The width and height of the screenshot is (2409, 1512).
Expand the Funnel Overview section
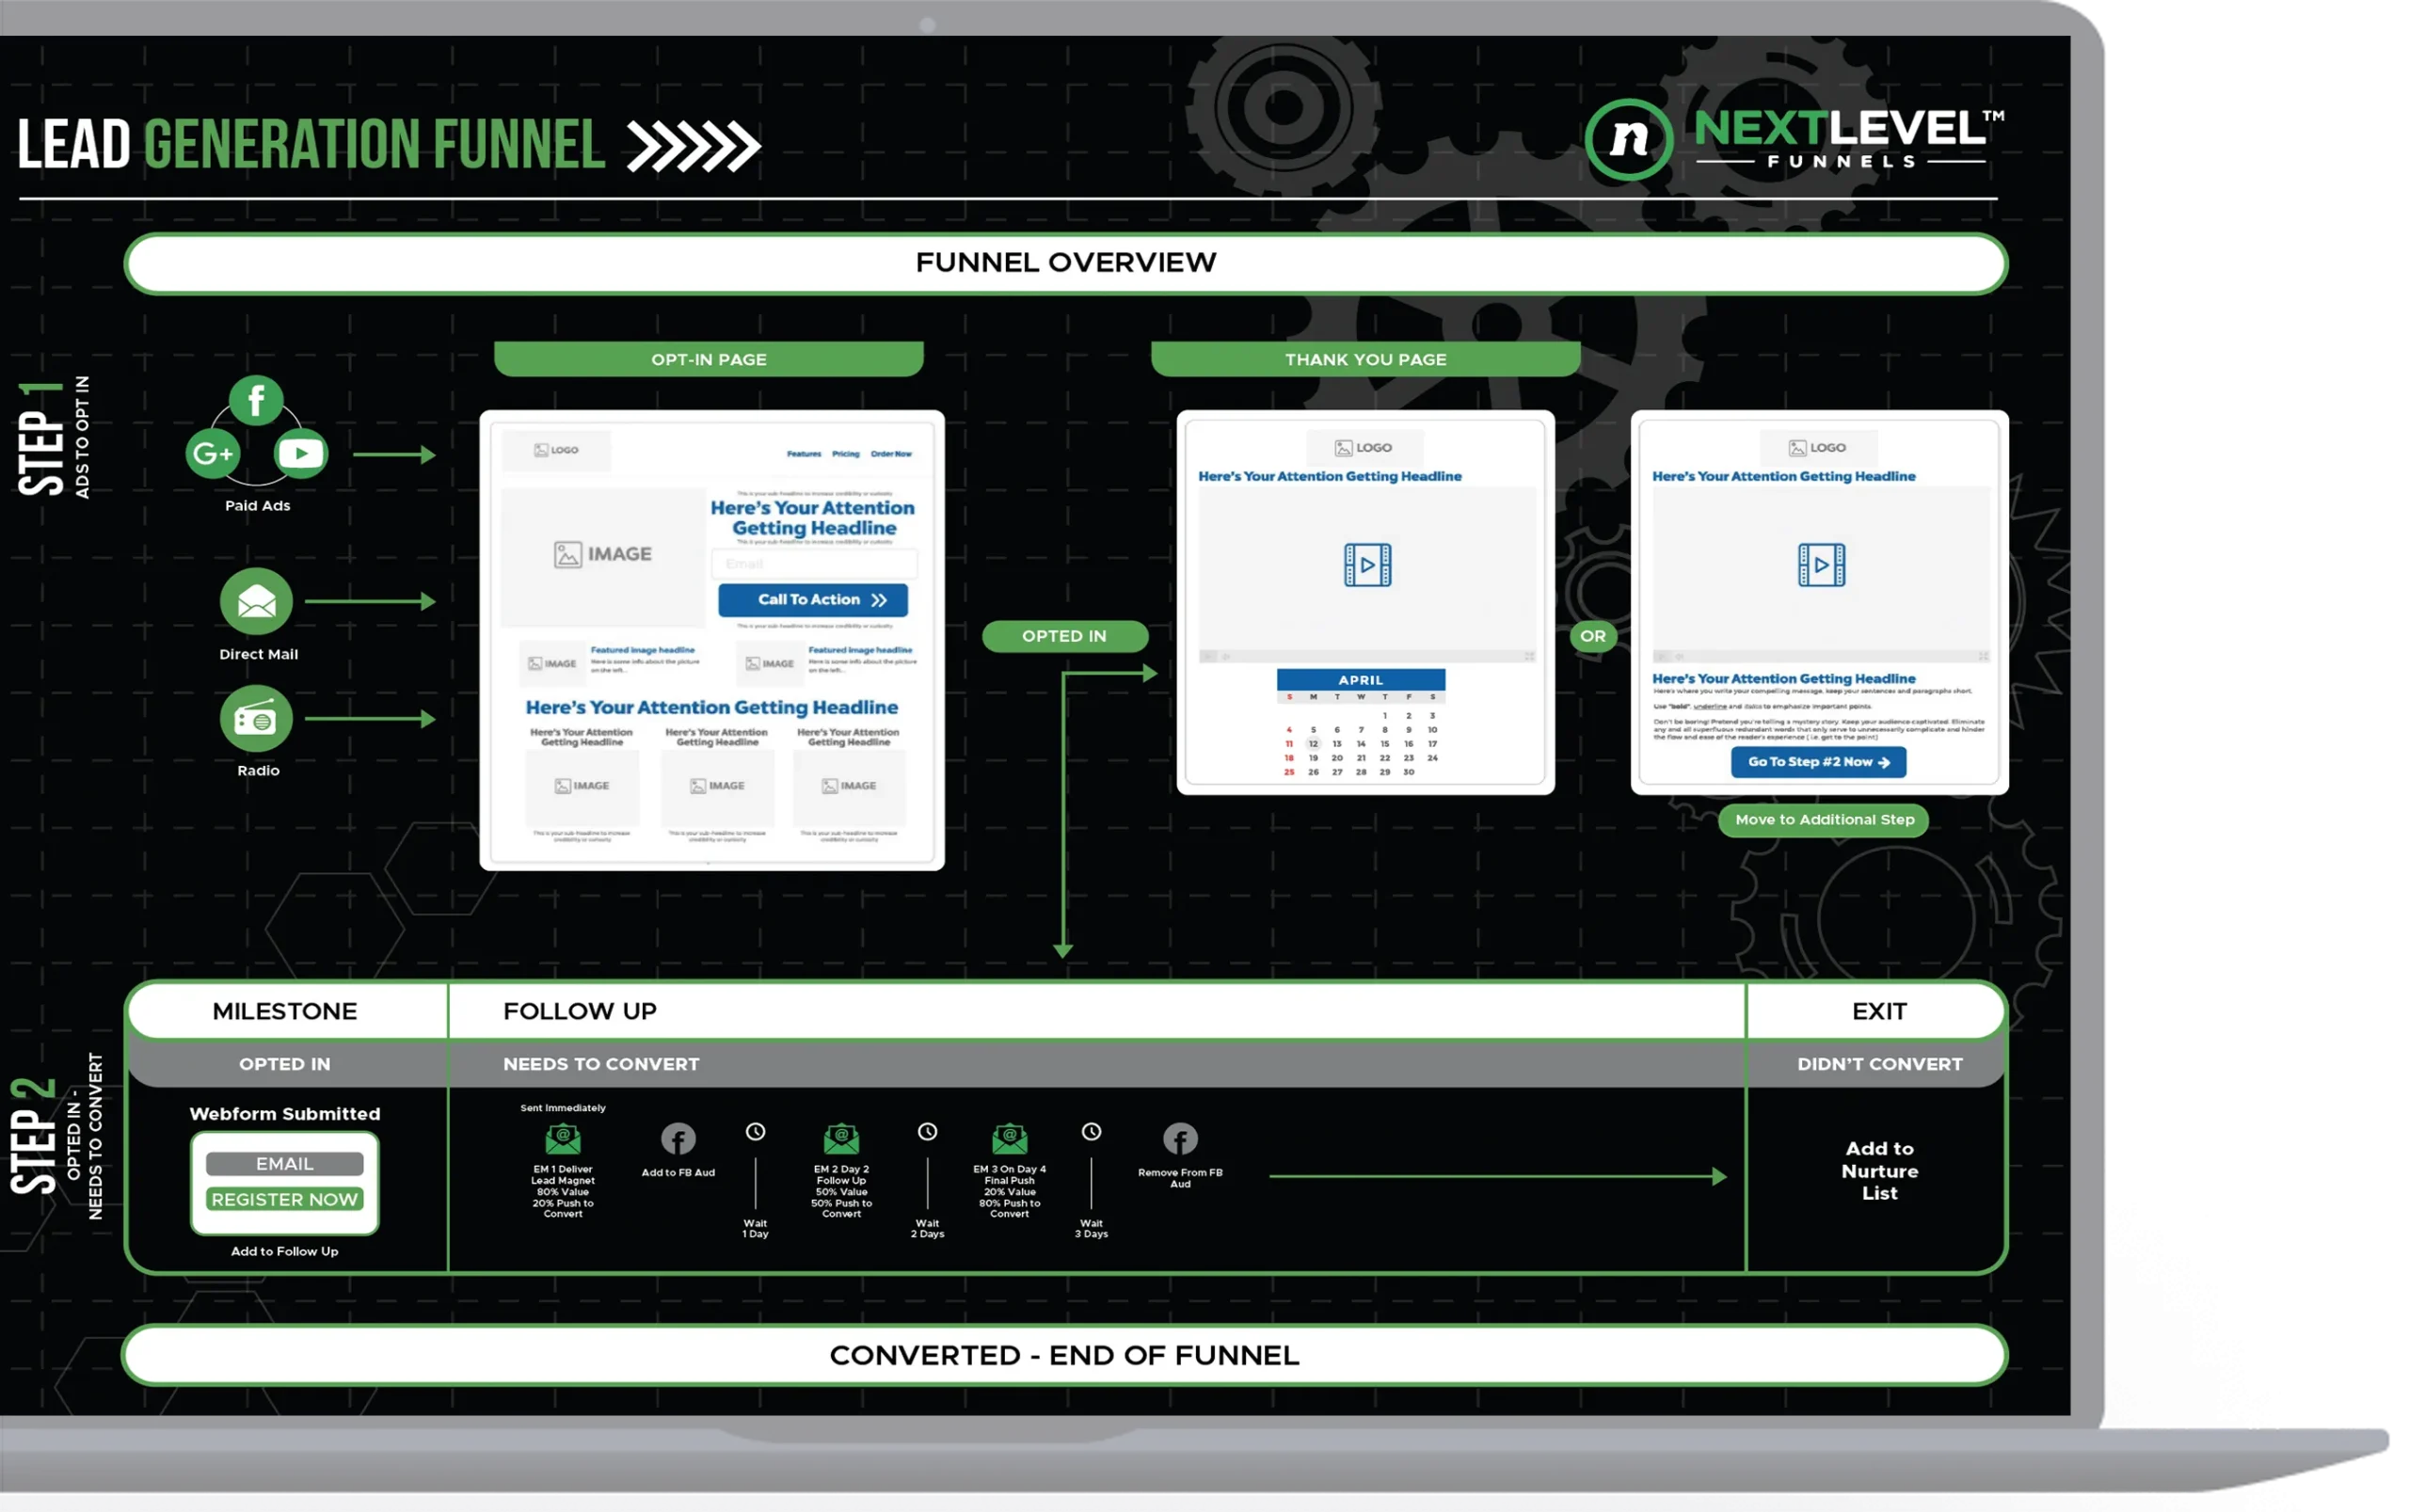[x=1064, y=263]
